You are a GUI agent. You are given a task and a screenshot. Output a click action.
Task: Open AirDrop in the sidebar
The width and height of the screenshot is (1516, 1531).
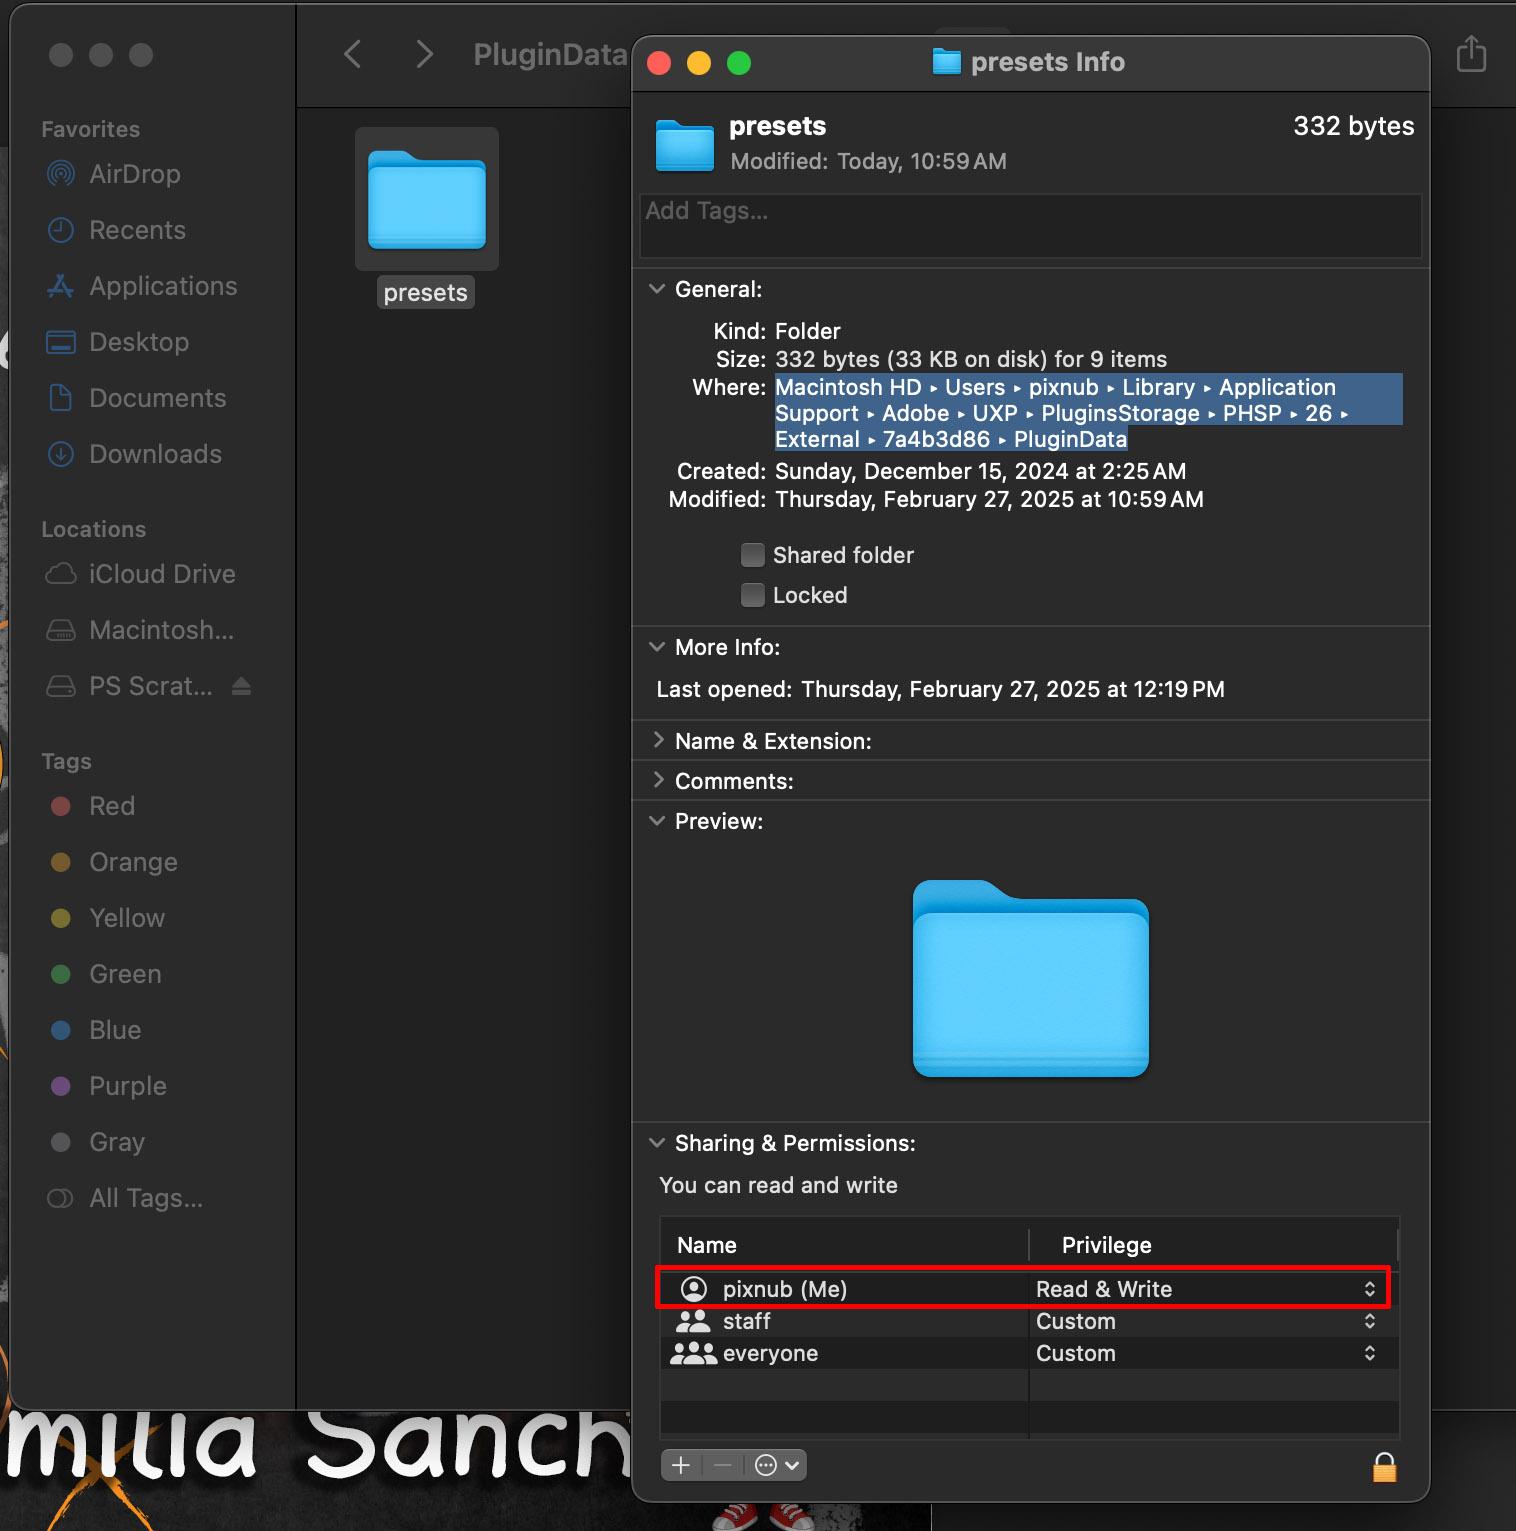[x=134, y=174]
